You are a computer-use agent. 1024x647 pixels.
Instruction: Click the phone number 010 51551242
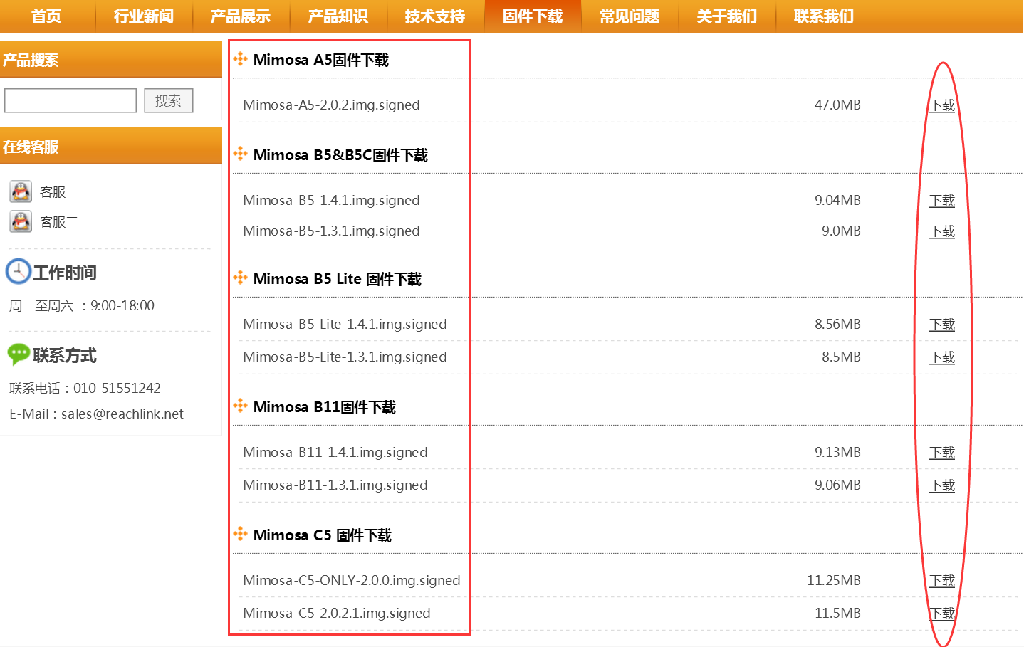117,388
